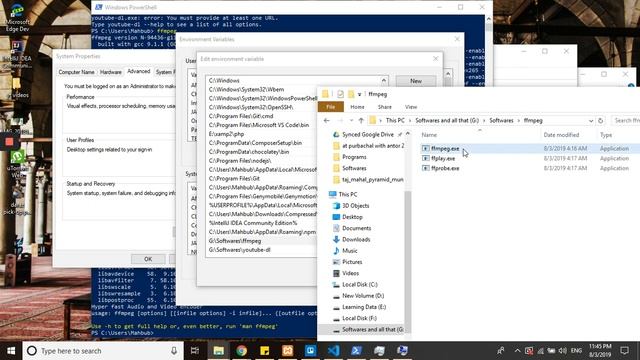The image size is (640, 360).
Task: Open the Windows Start menu
Action: pos(11,351)
